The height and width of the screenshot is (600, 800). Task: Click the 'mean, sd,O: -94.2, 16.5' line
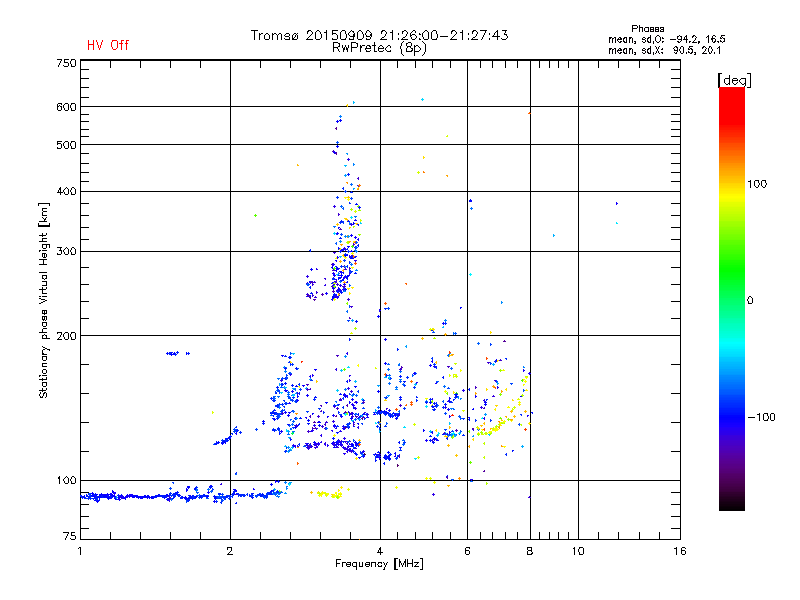pyautogui.click(x=666, y=39)
